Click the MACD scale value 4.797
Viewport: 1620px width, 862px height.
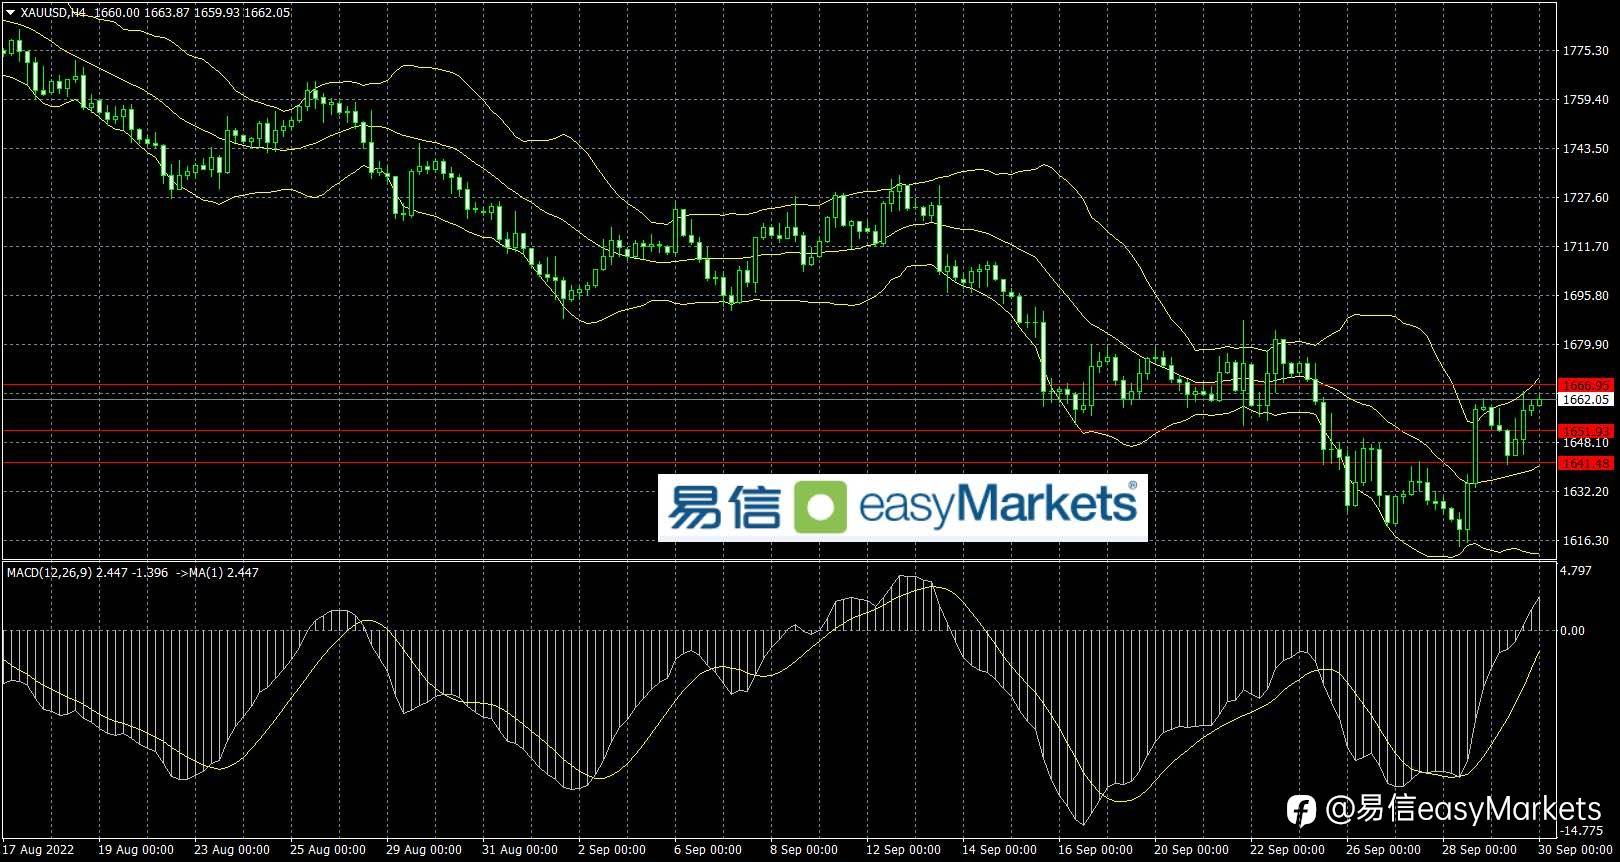(x=1575, y=570)
